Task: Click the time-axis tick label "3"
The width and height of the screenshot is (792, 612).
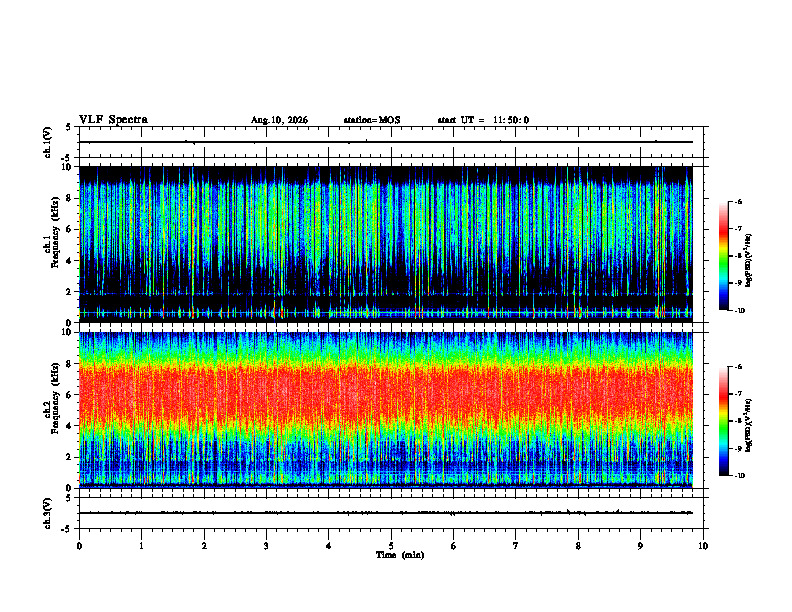Action: 266,546
